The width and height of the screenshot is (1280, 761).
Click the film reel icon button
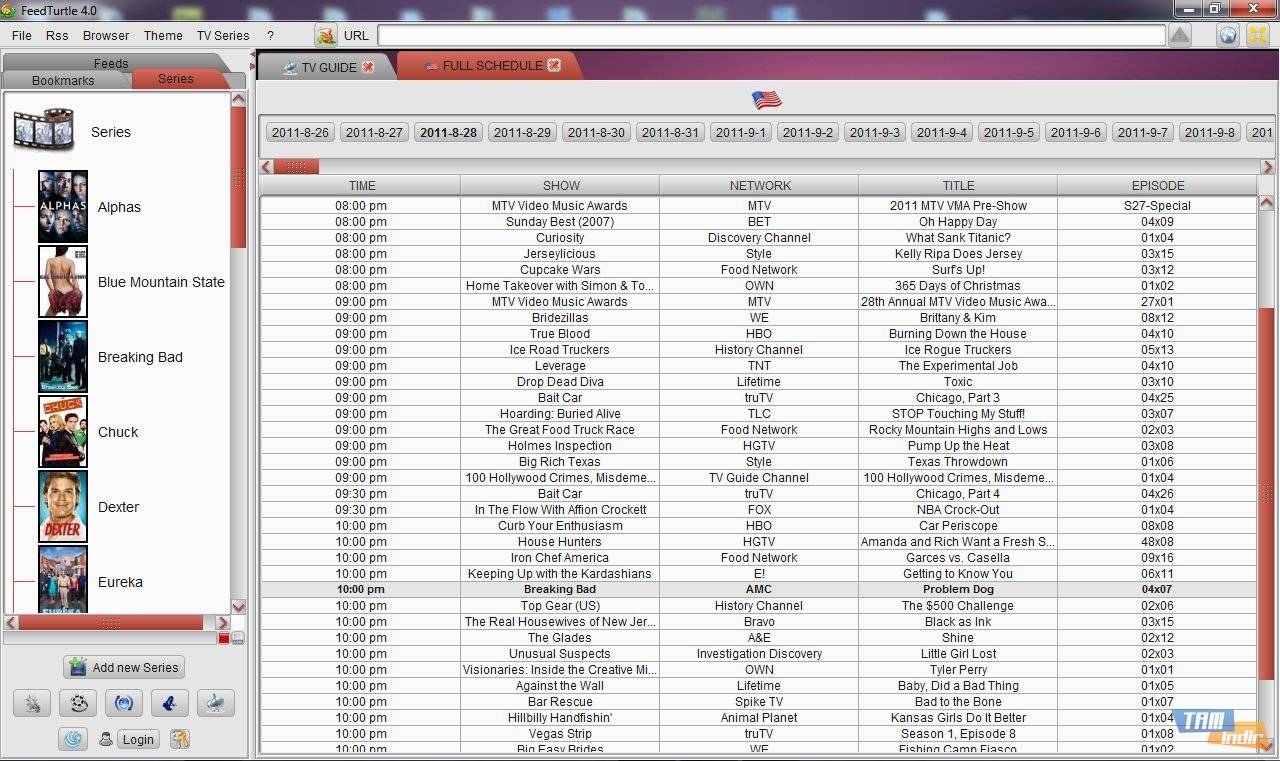[x=78, y=703]
